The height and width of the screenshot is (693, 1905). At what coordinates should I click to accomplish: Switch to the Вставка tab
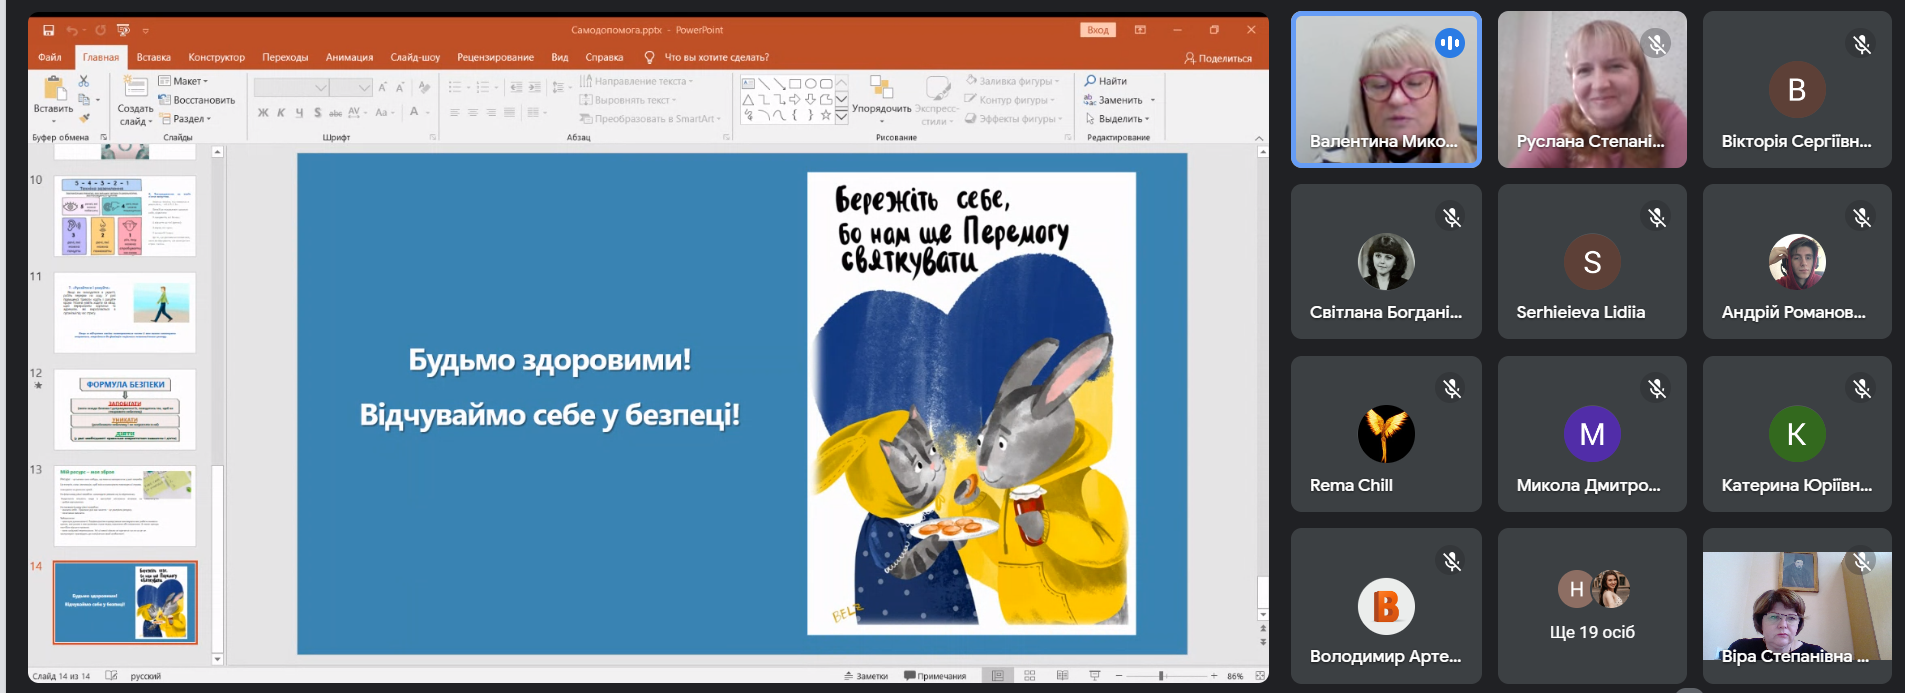click(154, 57)
